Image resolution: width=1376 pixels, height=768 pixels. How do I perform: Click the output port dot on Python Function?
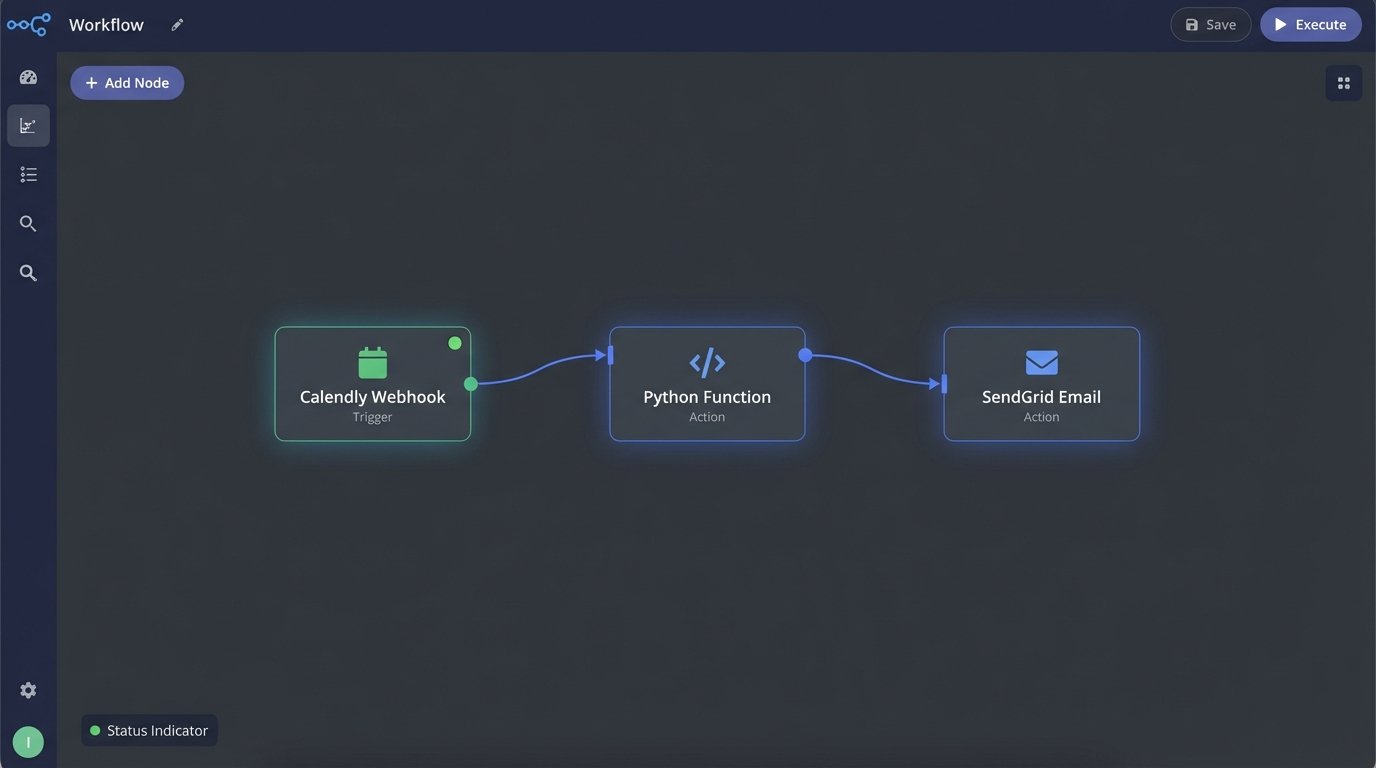pyautogui.click(x=804, y=355)
